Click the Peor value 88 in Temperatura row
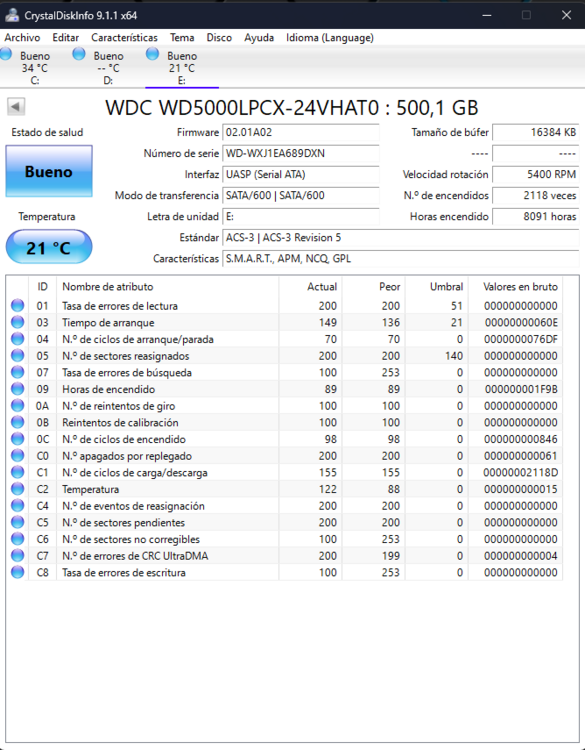 point(394,489)
